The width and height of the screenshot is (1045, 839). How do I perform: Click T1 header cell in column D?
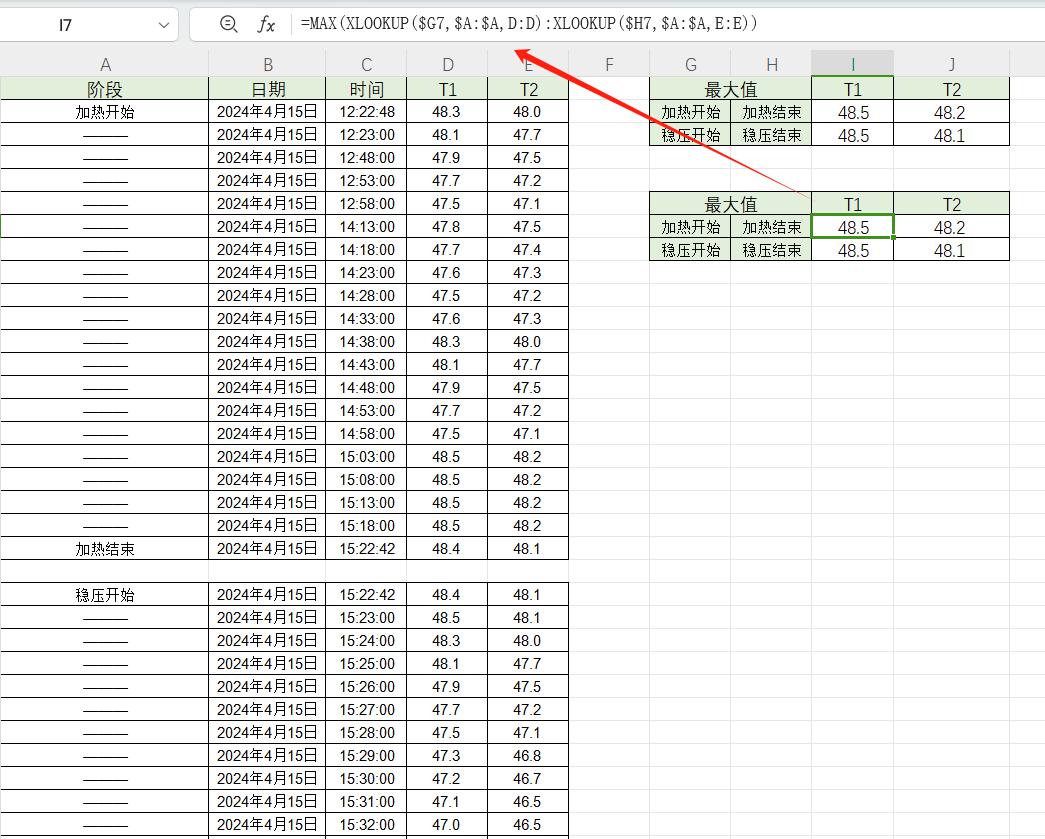[x=447, y=89]
